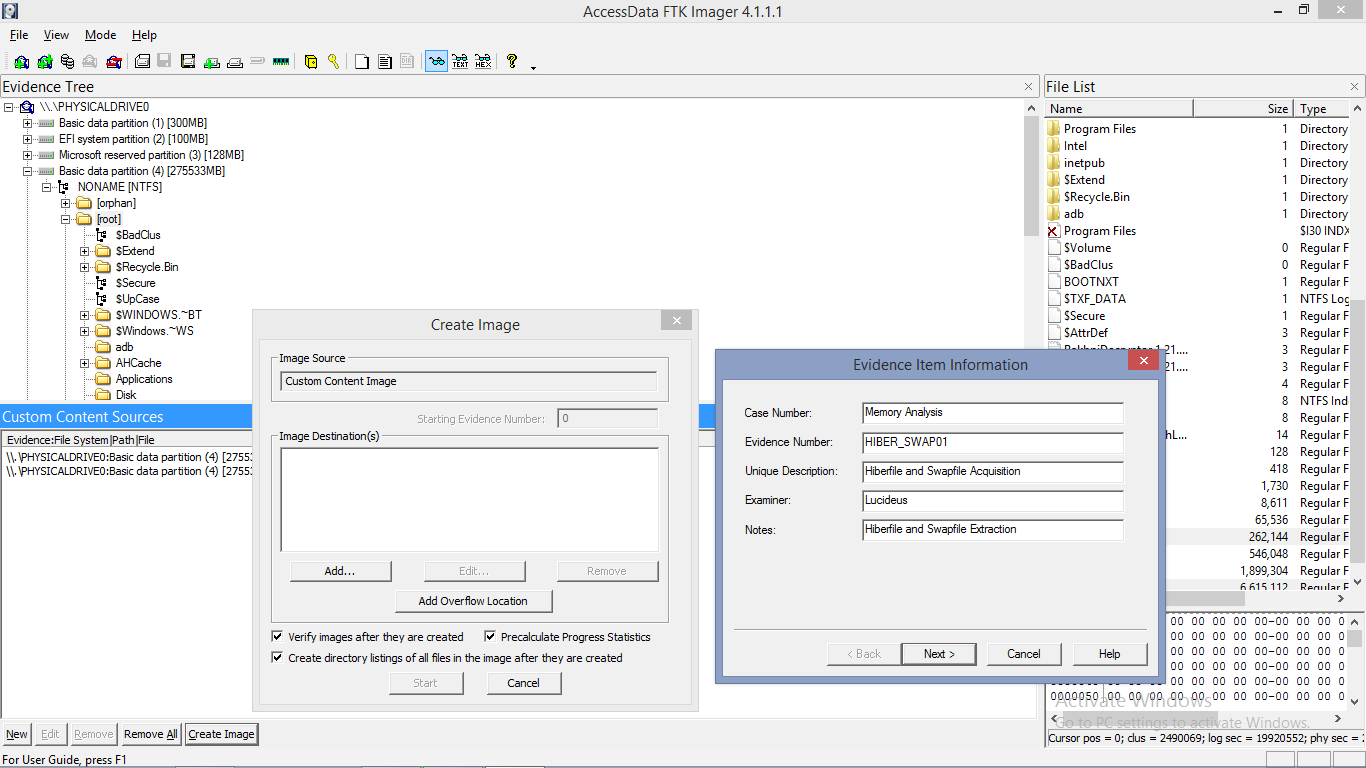Click the Case Number input field
The width and height of the screenshot is (1366, 768).
[993, 412]
